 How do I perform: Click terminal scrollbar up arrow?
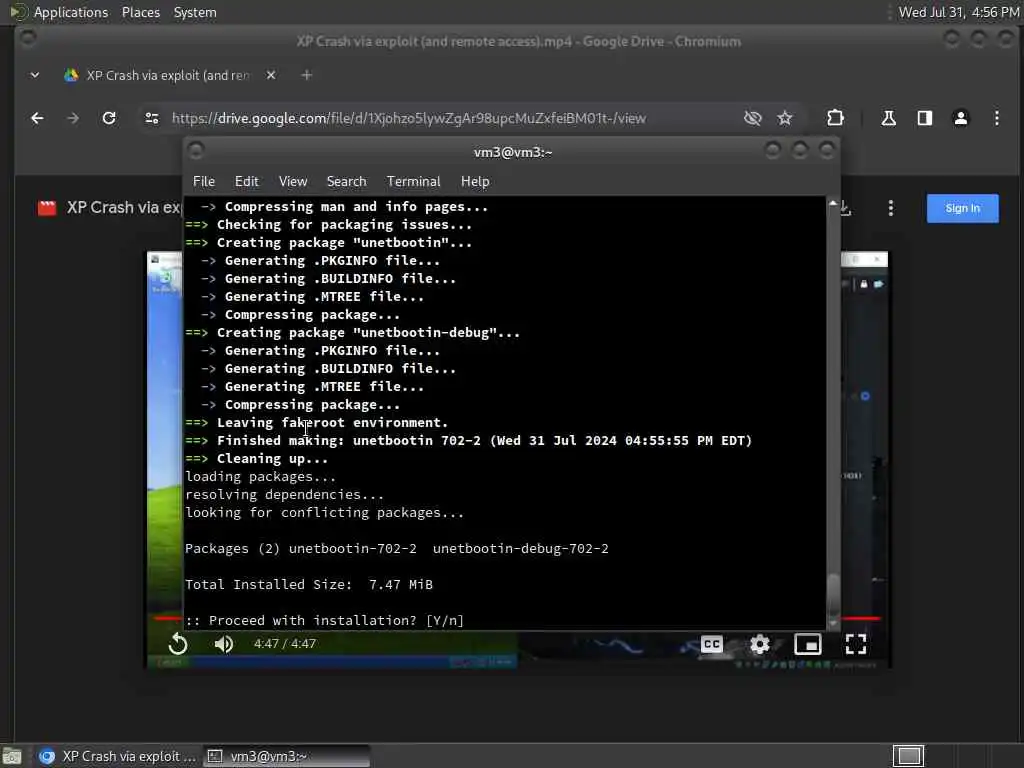[833, 204]
